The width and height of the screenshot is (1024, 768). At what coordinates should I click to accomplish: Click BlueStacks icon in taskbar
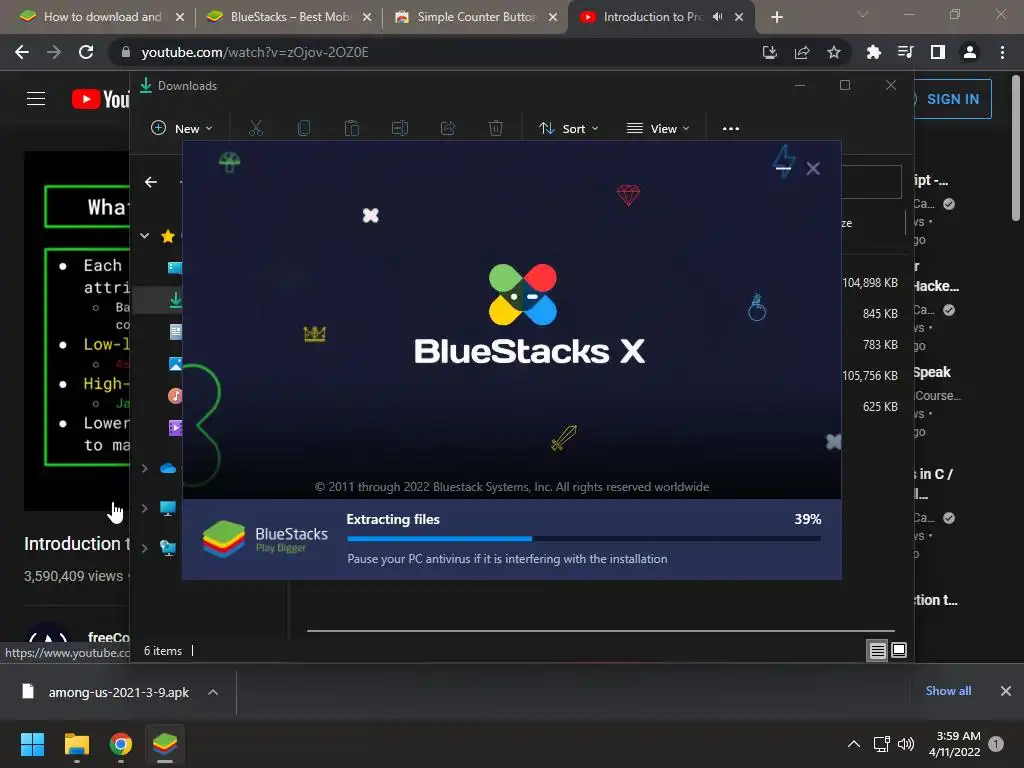click(165, 744)
